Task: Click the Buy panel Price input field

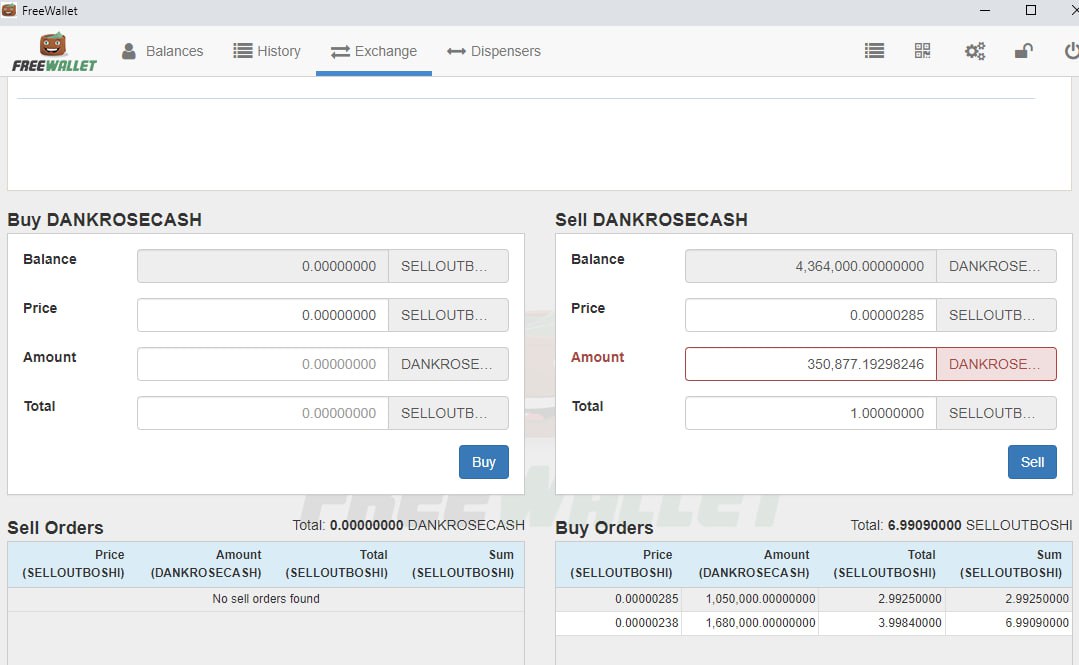Action: tap(263, 315)
